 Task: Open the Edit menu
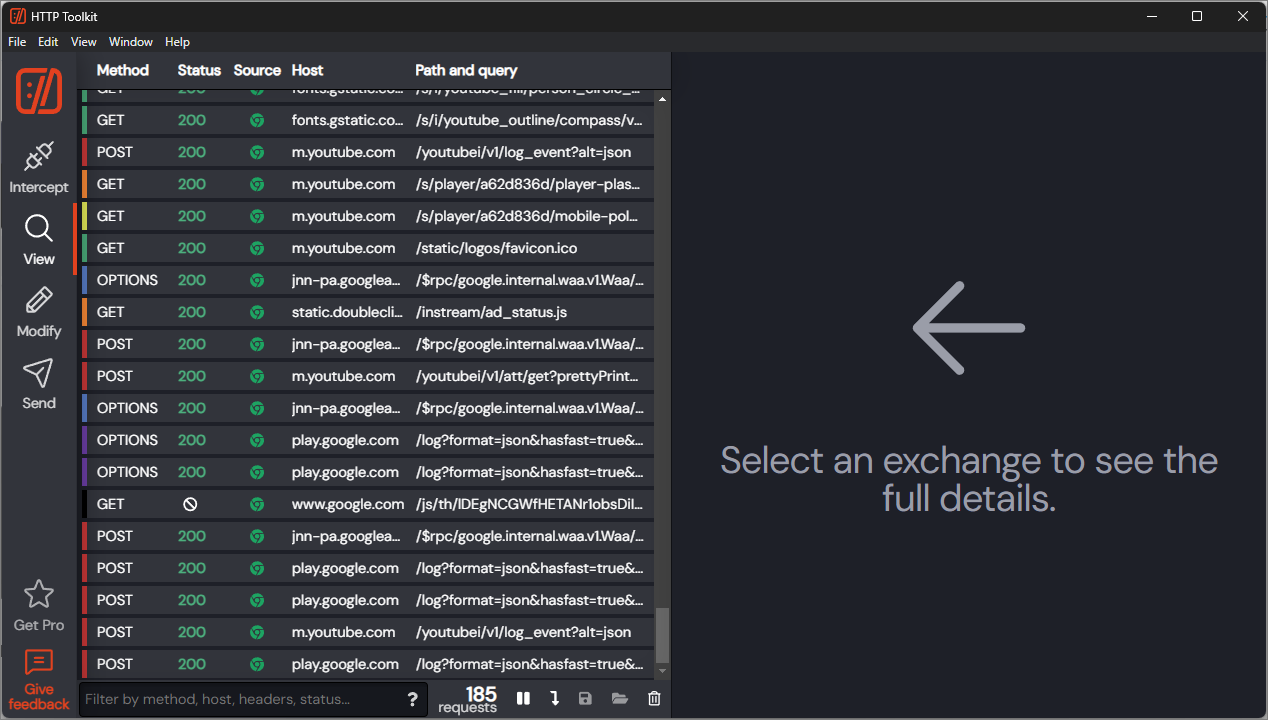(48, 42)
